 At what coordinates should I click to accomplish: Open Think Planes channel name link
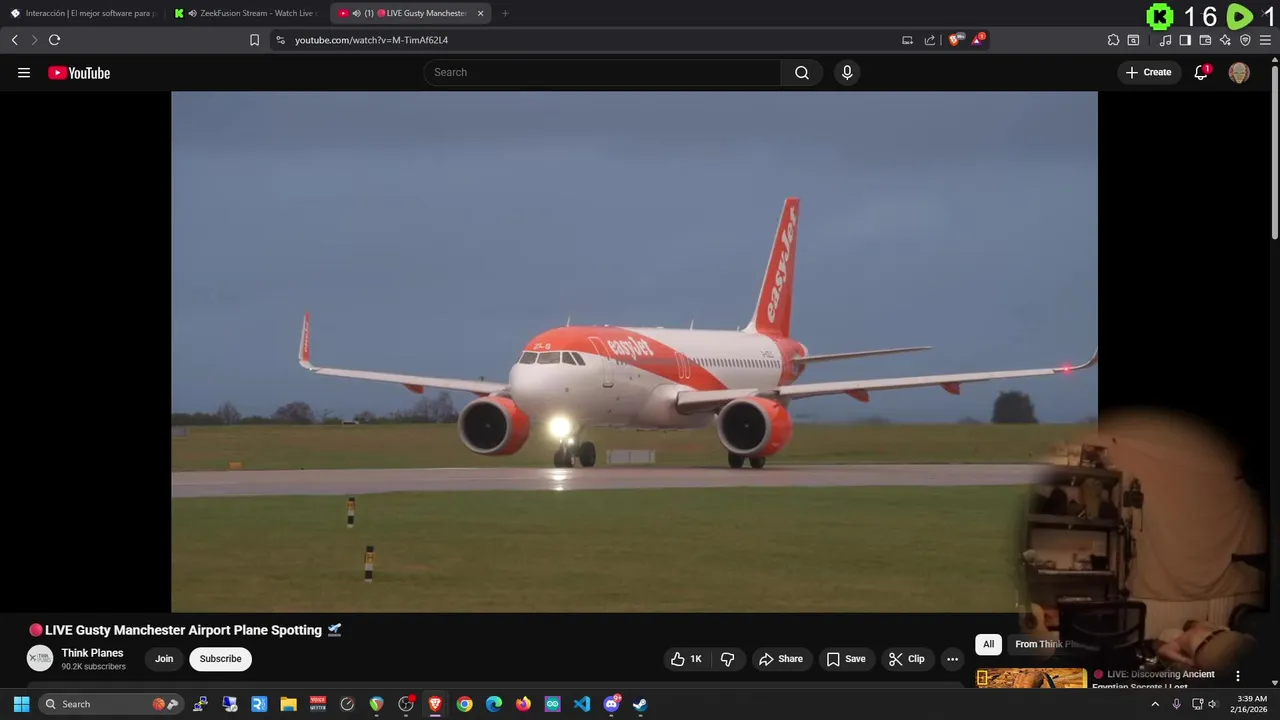click(92, 653)
